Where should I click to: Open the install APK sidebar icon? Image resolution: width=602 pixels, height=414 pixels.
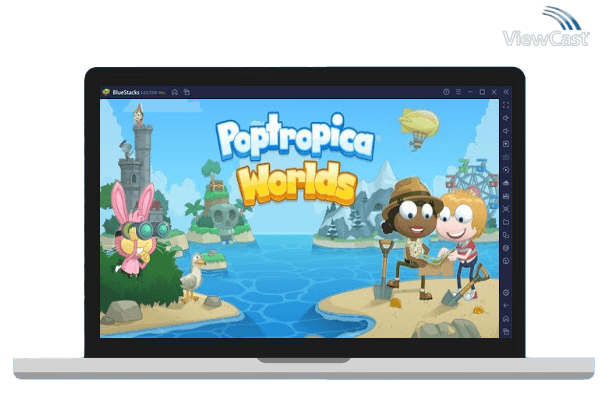tap(506, 196)
